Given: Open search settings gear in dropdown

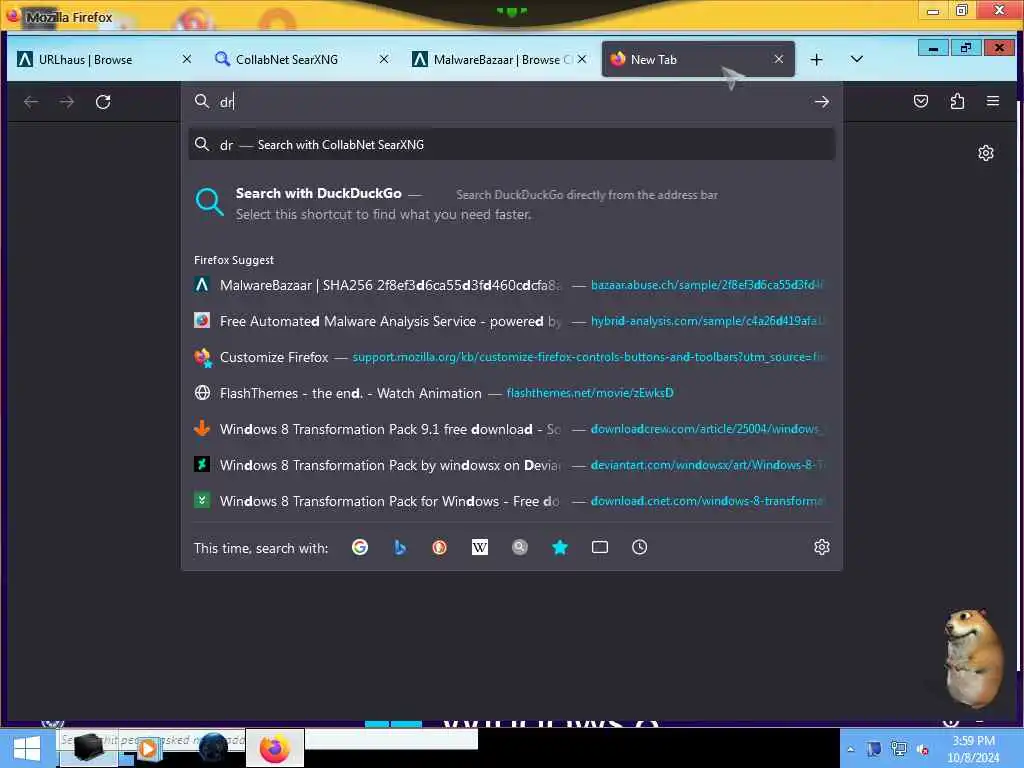Looking at the screenshot, I should click(822, 547).
